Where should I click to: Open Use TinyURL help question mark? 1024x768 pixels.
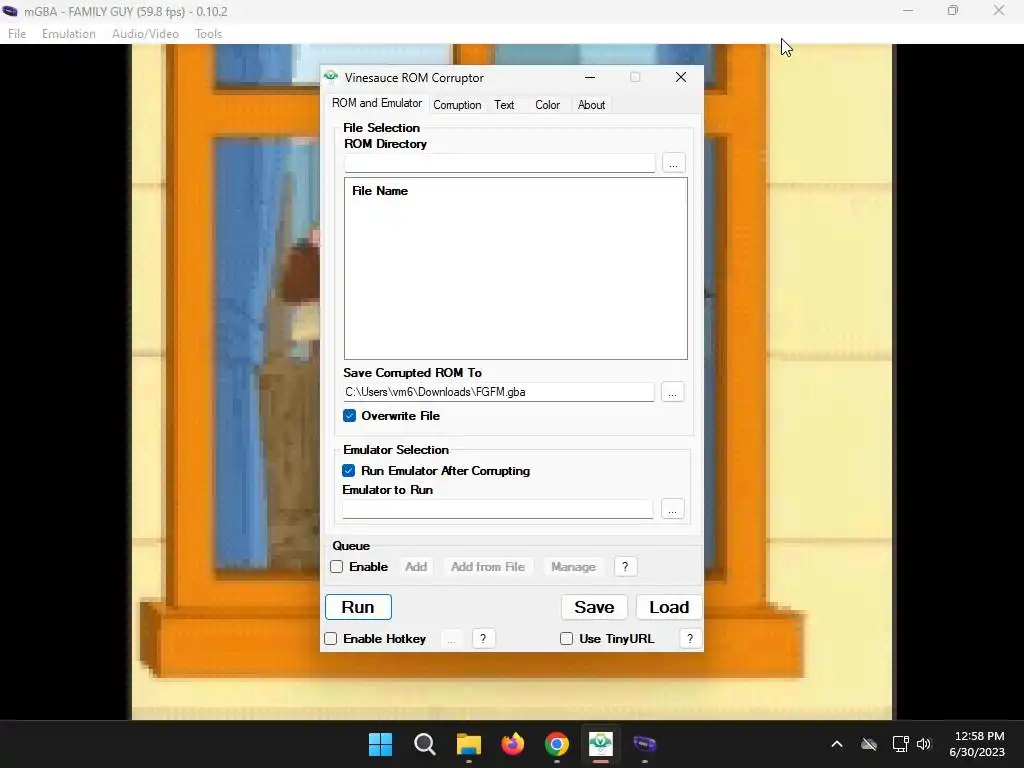click(690, 639)
